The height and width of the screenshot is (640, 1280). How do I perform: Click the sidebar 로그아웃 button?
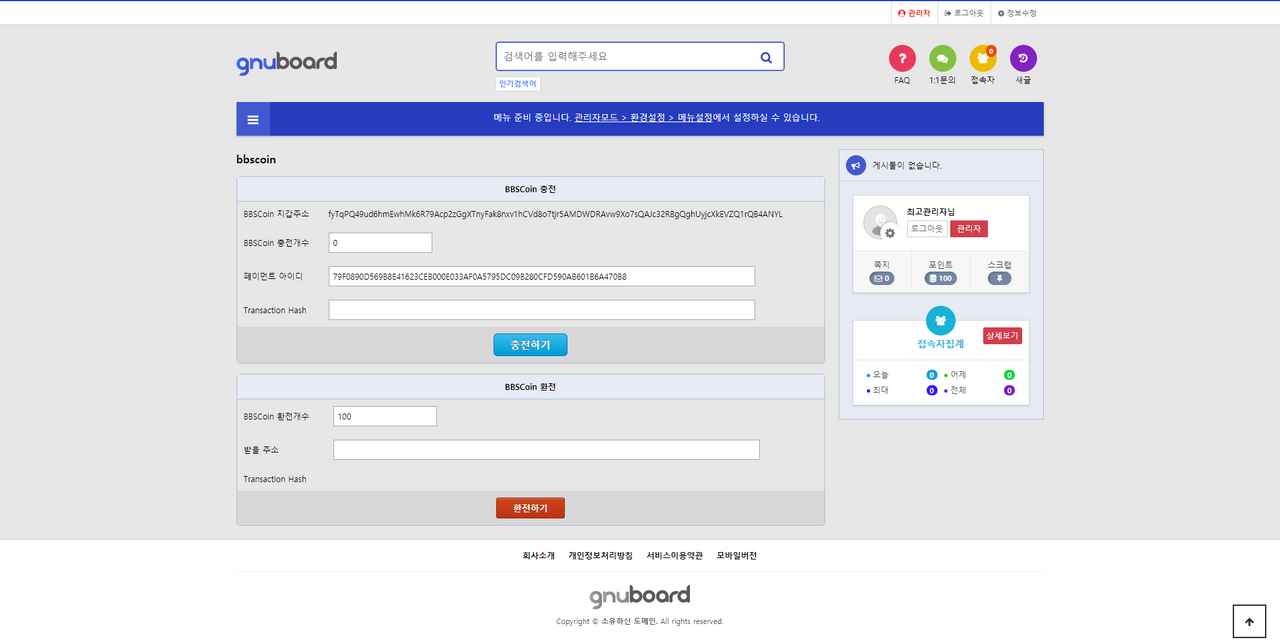pos(927,229)
